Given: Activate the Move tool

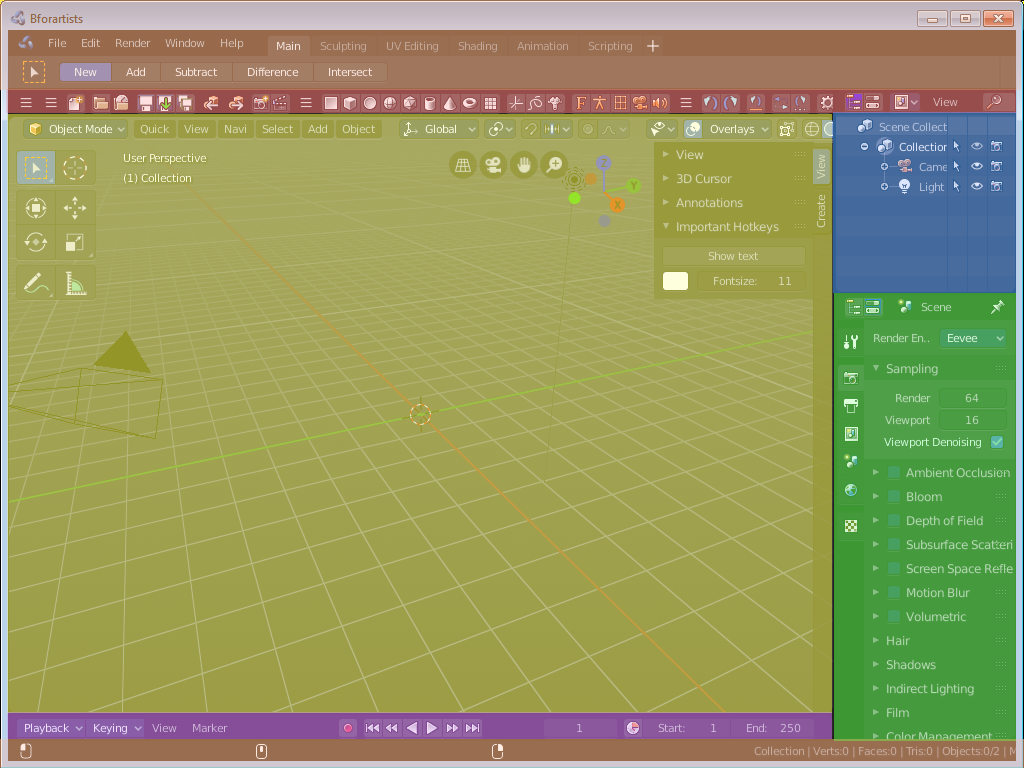Looking at the screenshot, I should 74,208.
